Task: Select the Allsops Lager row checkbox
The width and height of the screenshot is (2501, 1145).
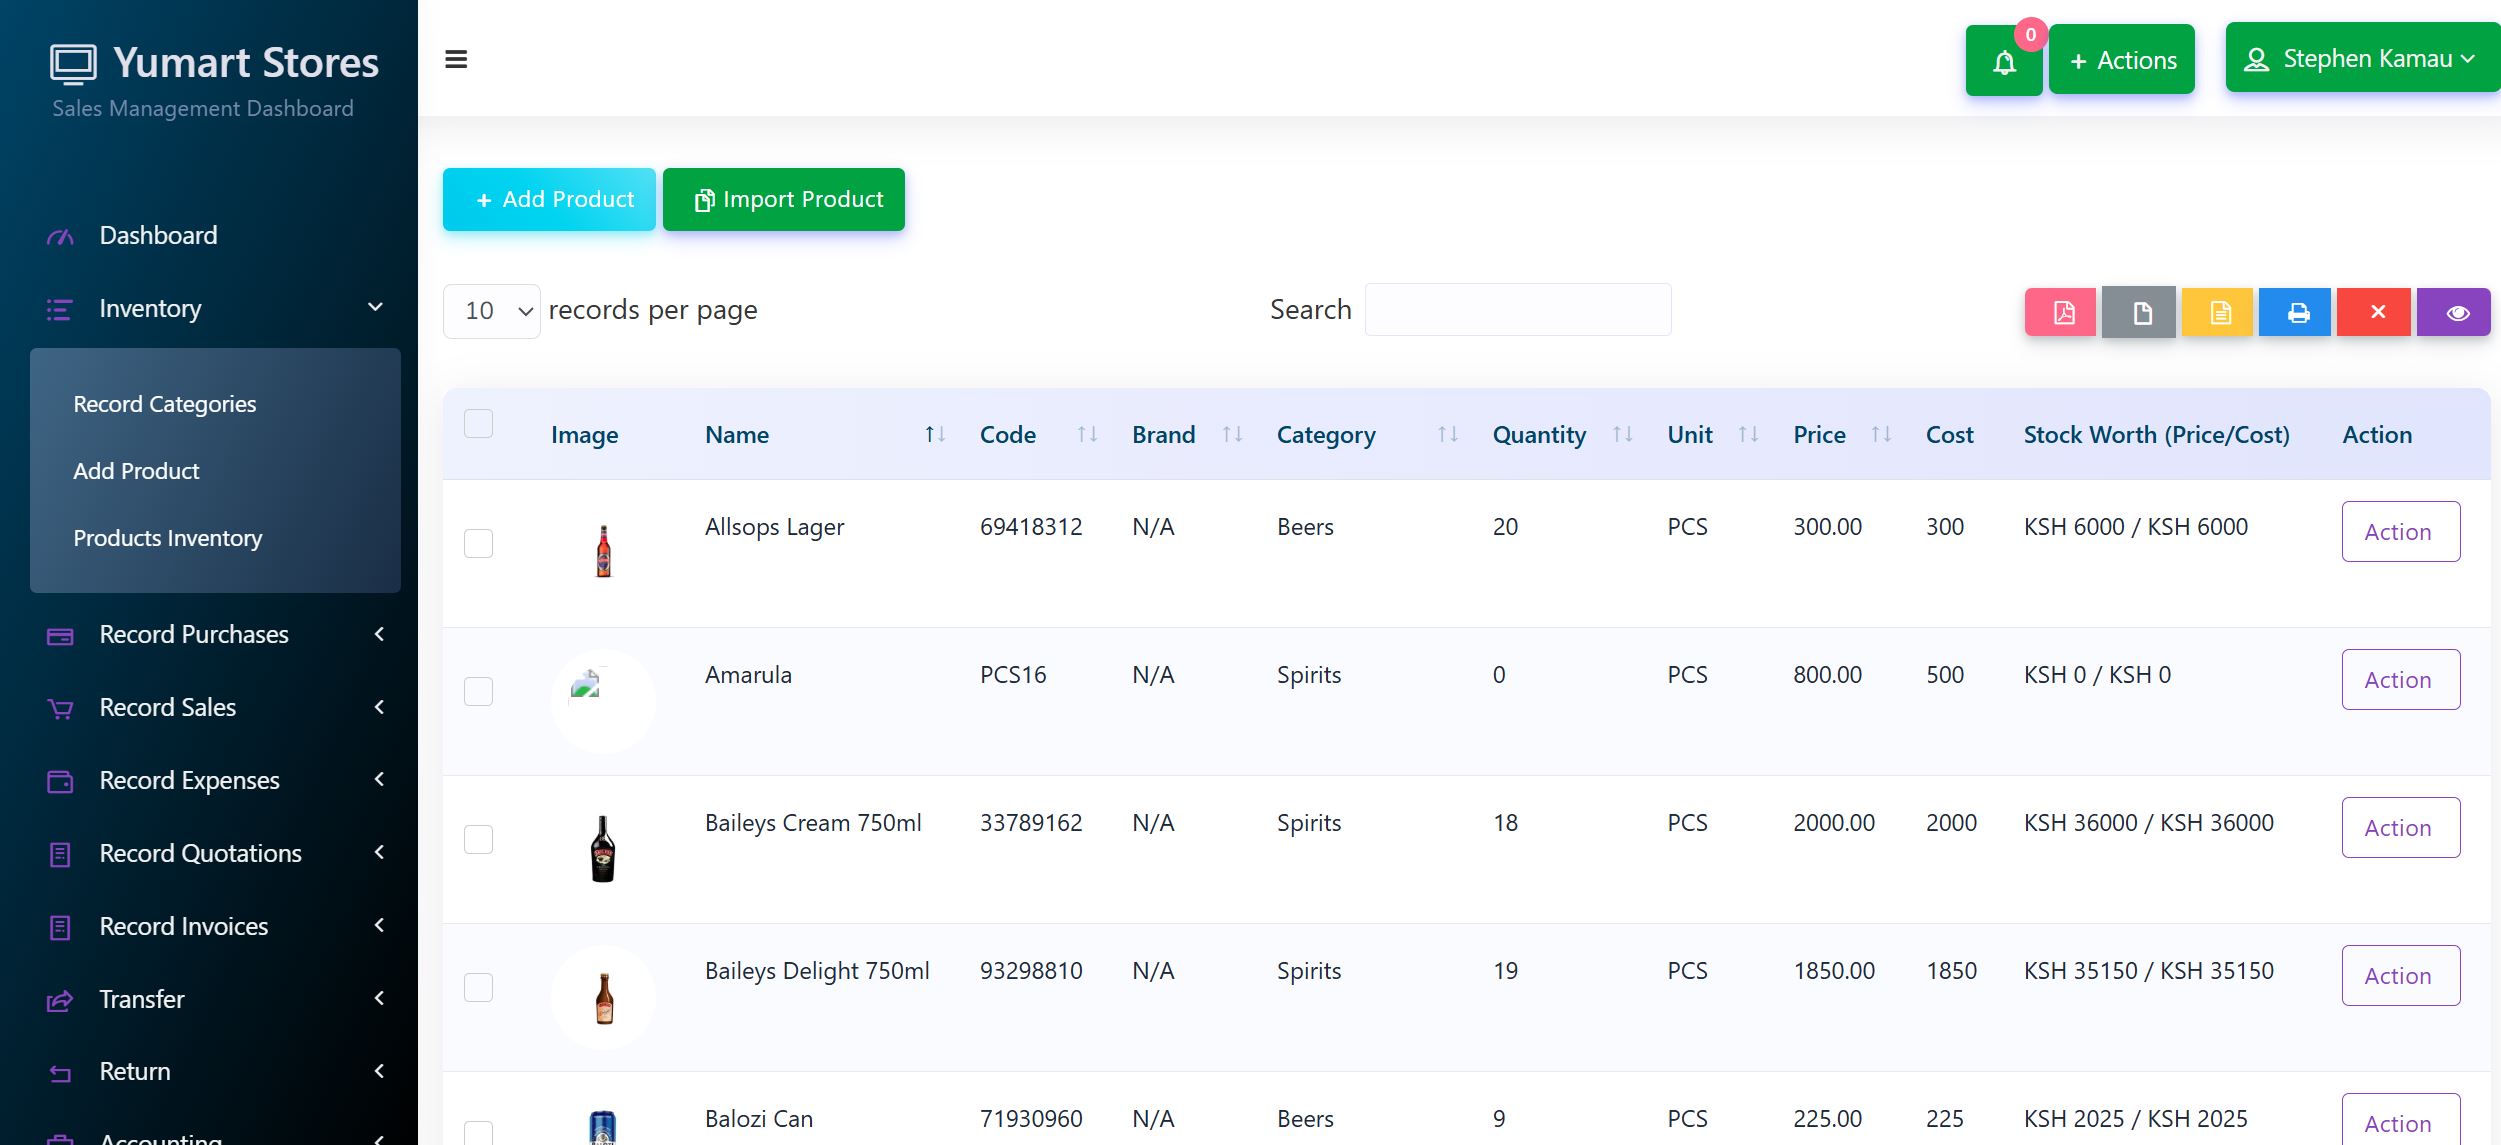Action: (479, 544)
